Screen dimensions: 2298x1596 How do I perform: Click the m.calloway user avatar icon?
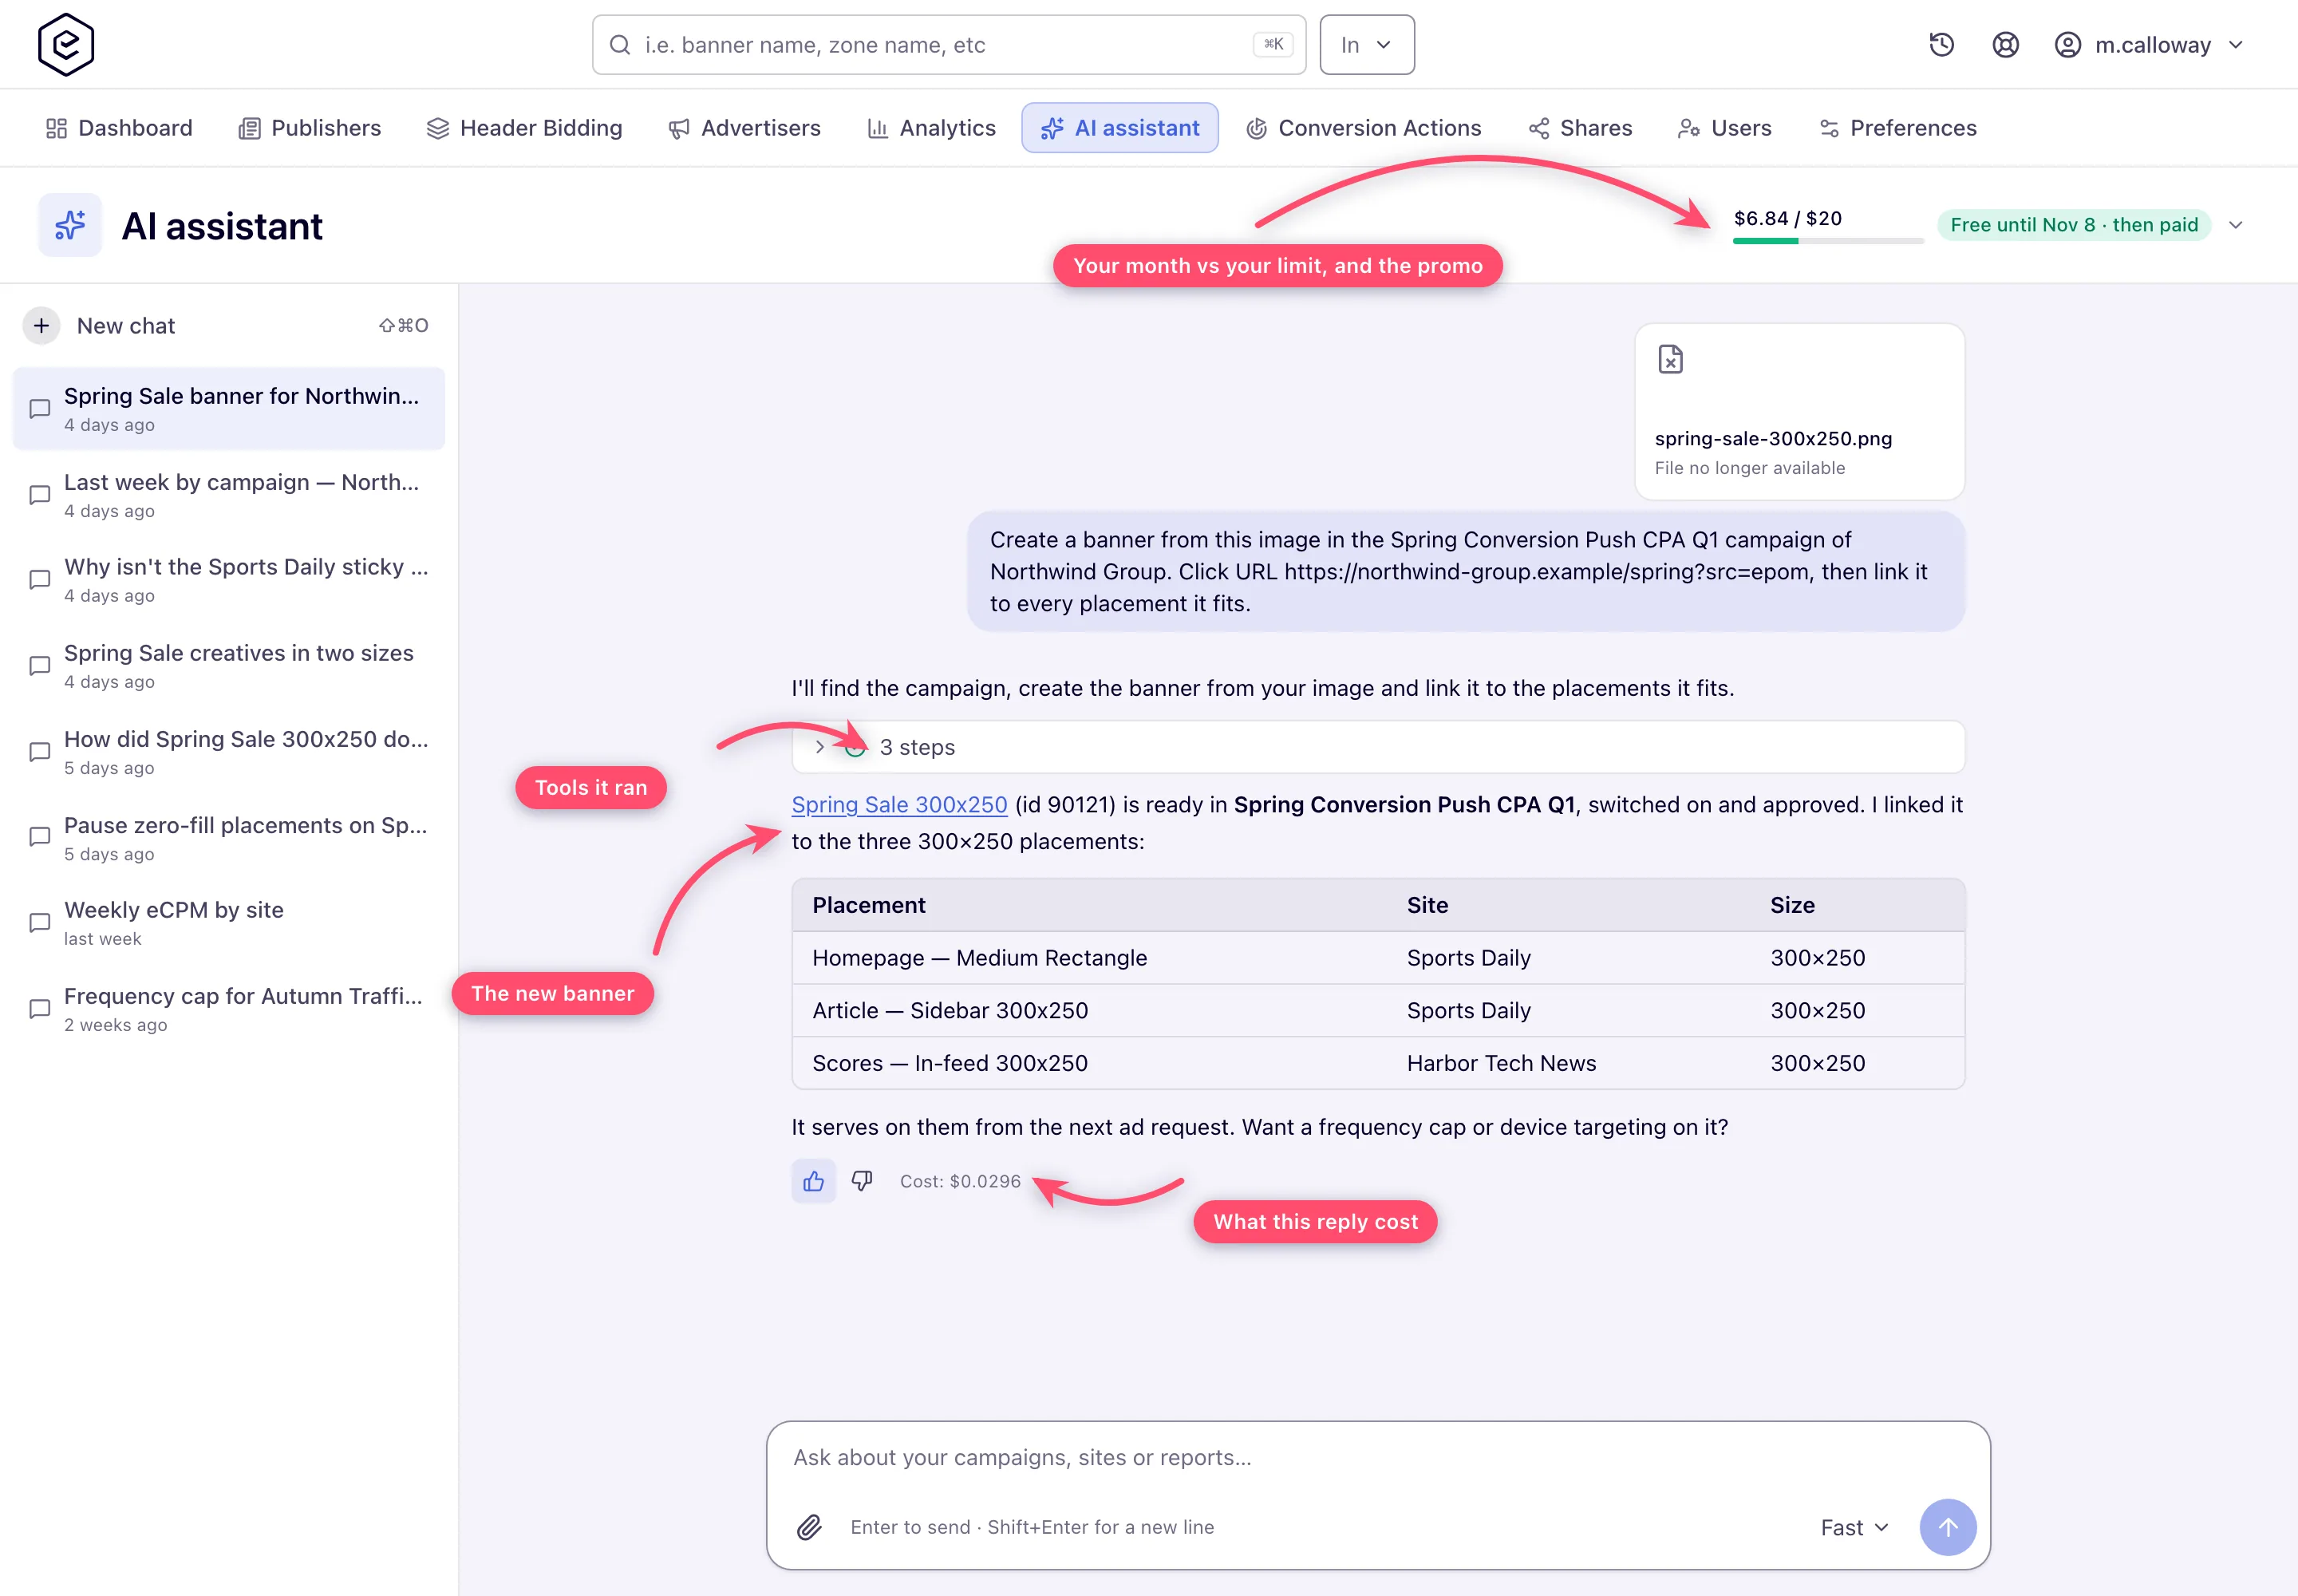point(2067,45)
